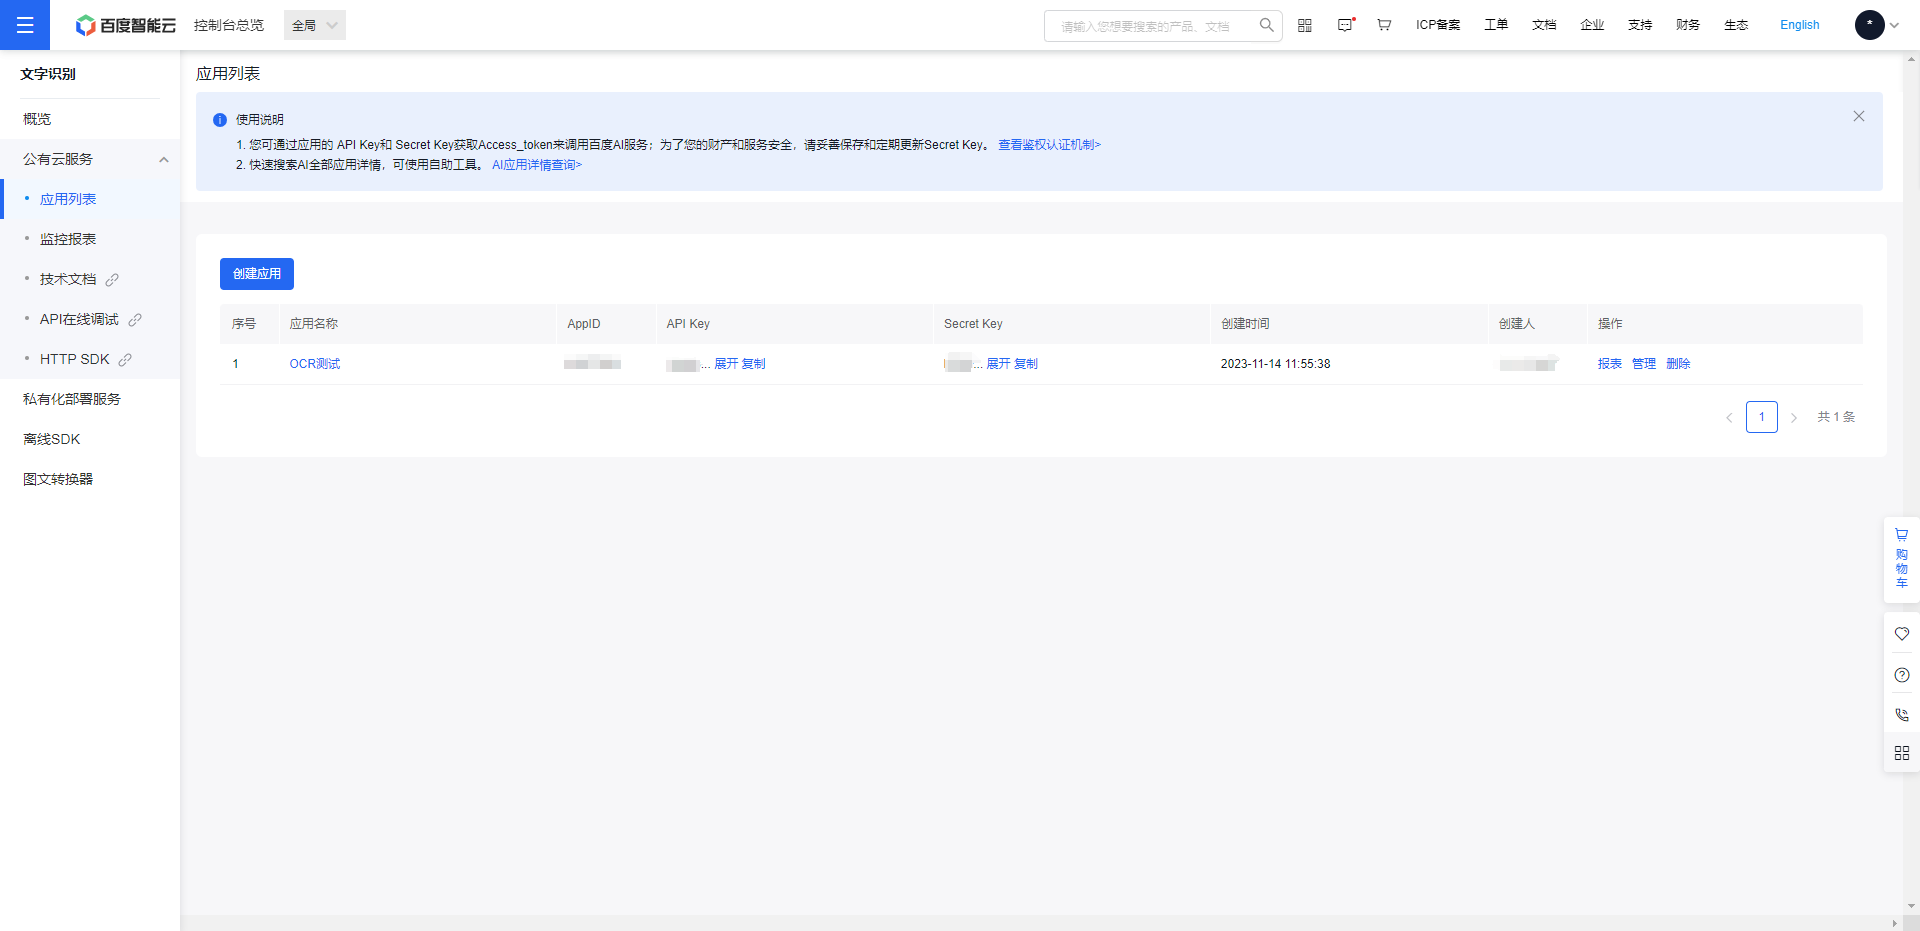Screen dimensions: 1920x931
Task: Click the link icon next to HTTP SDK
Action: pos(125,360)
